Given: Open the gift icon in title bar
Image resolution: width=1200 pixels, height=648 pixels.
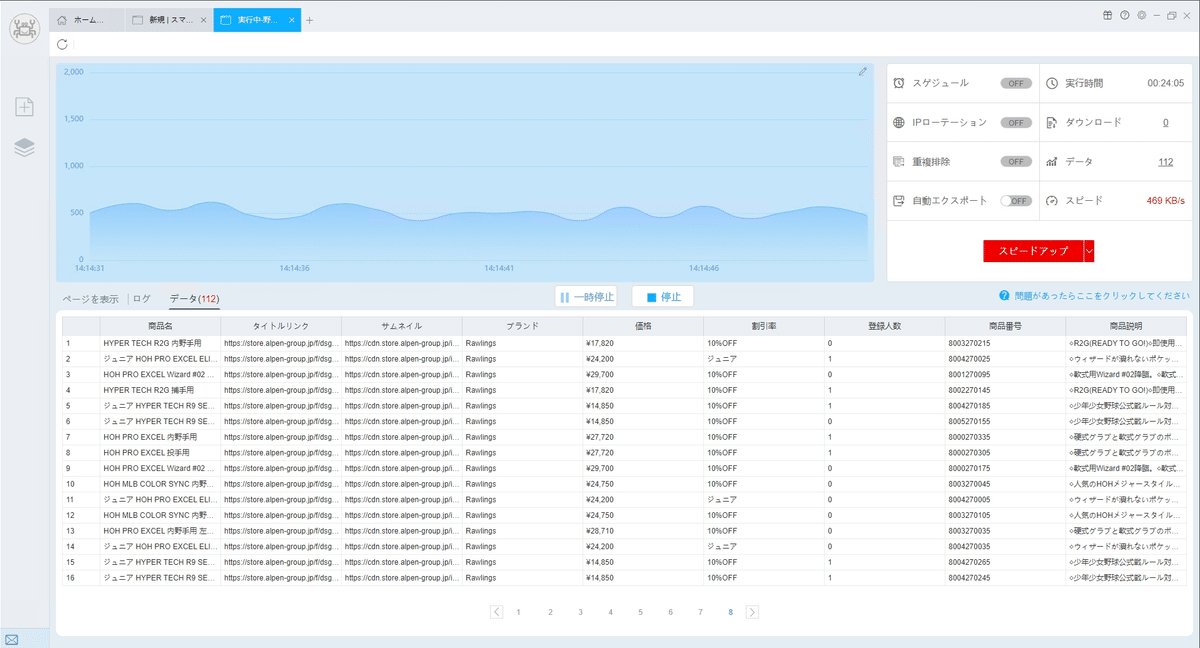Looking at the screenshot, I should point(1108,16).
